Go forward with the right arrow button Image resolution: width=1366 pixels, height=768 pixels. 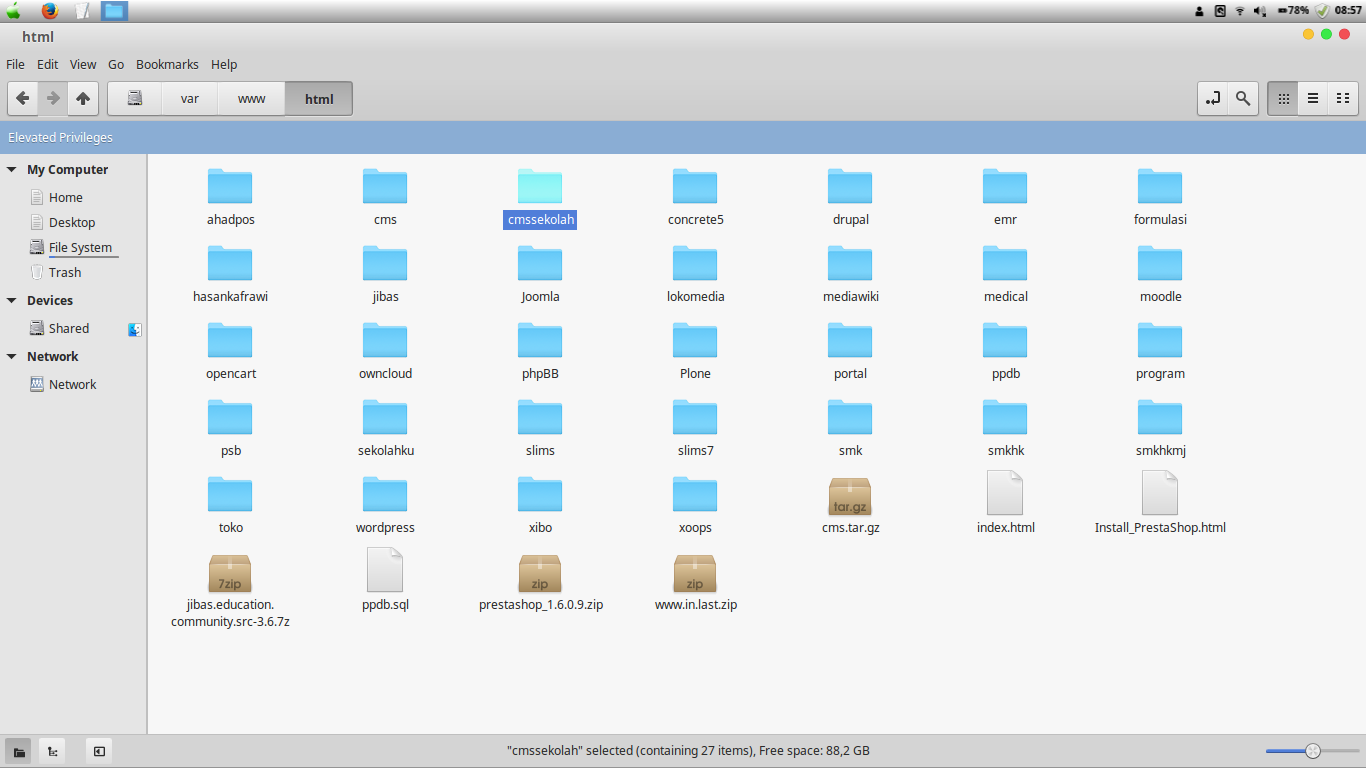coord(53,99)
